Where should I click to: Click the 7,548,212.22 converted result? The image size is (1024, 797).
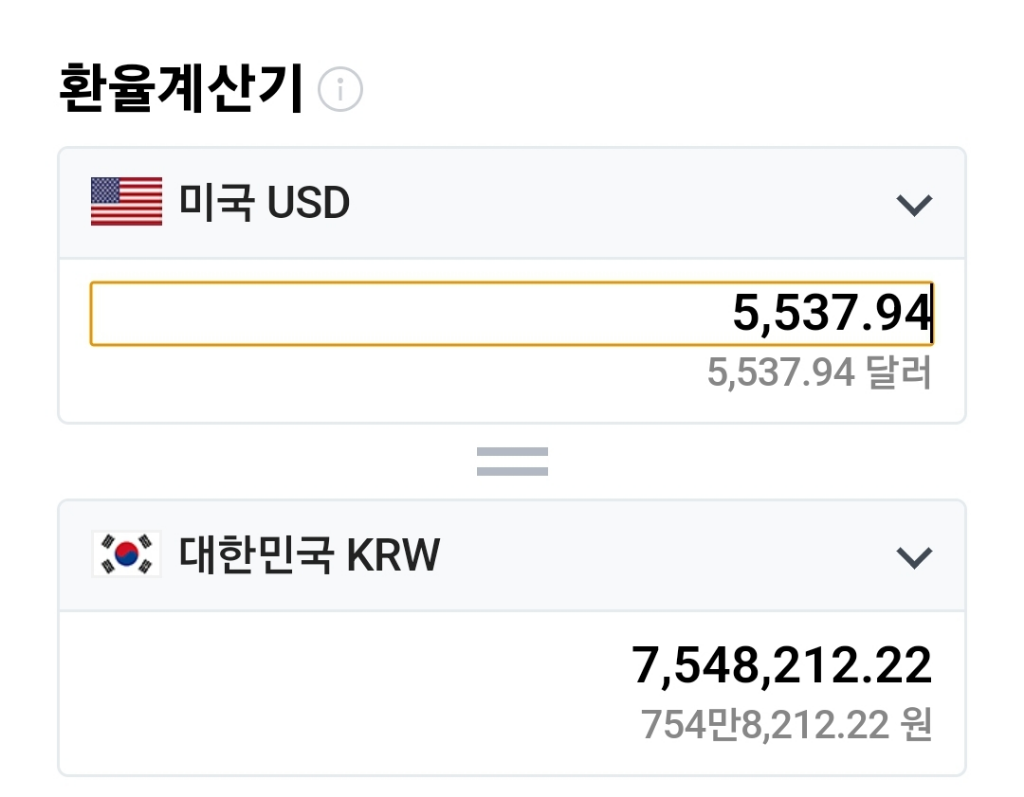click(x=781, y=667)
